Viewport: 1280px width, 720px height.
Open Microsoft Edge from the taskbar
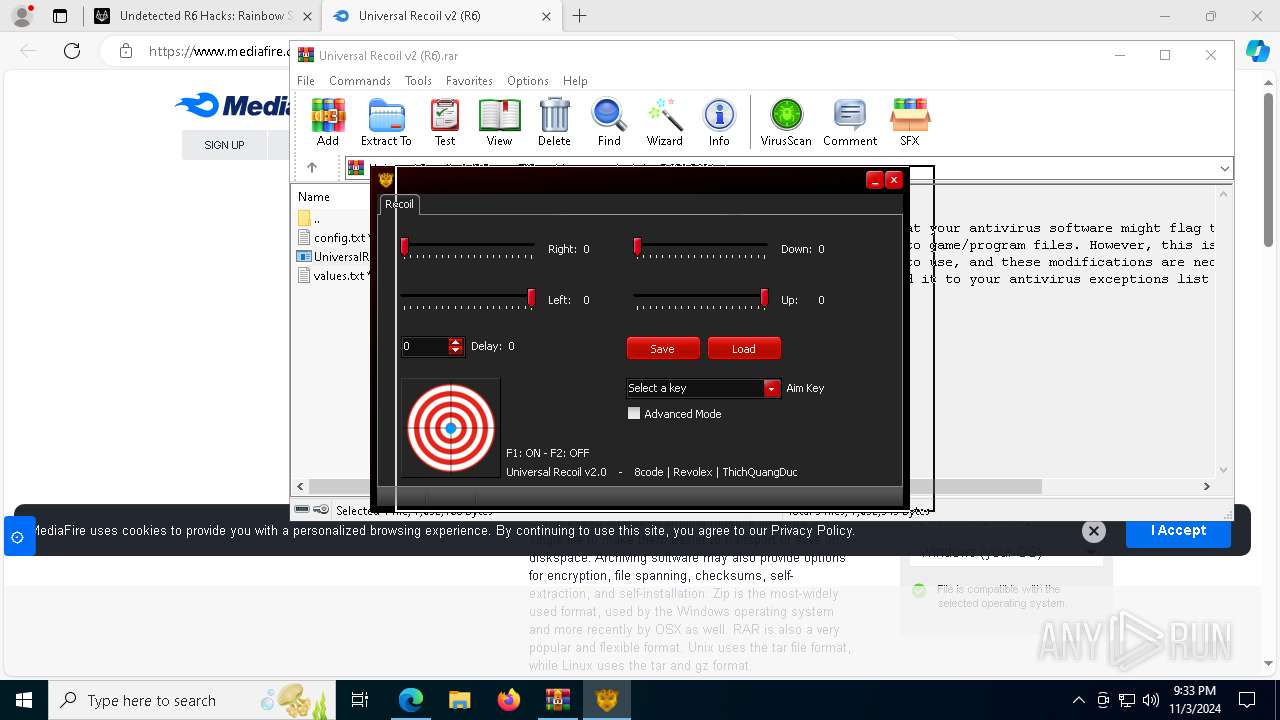(411, 700)
